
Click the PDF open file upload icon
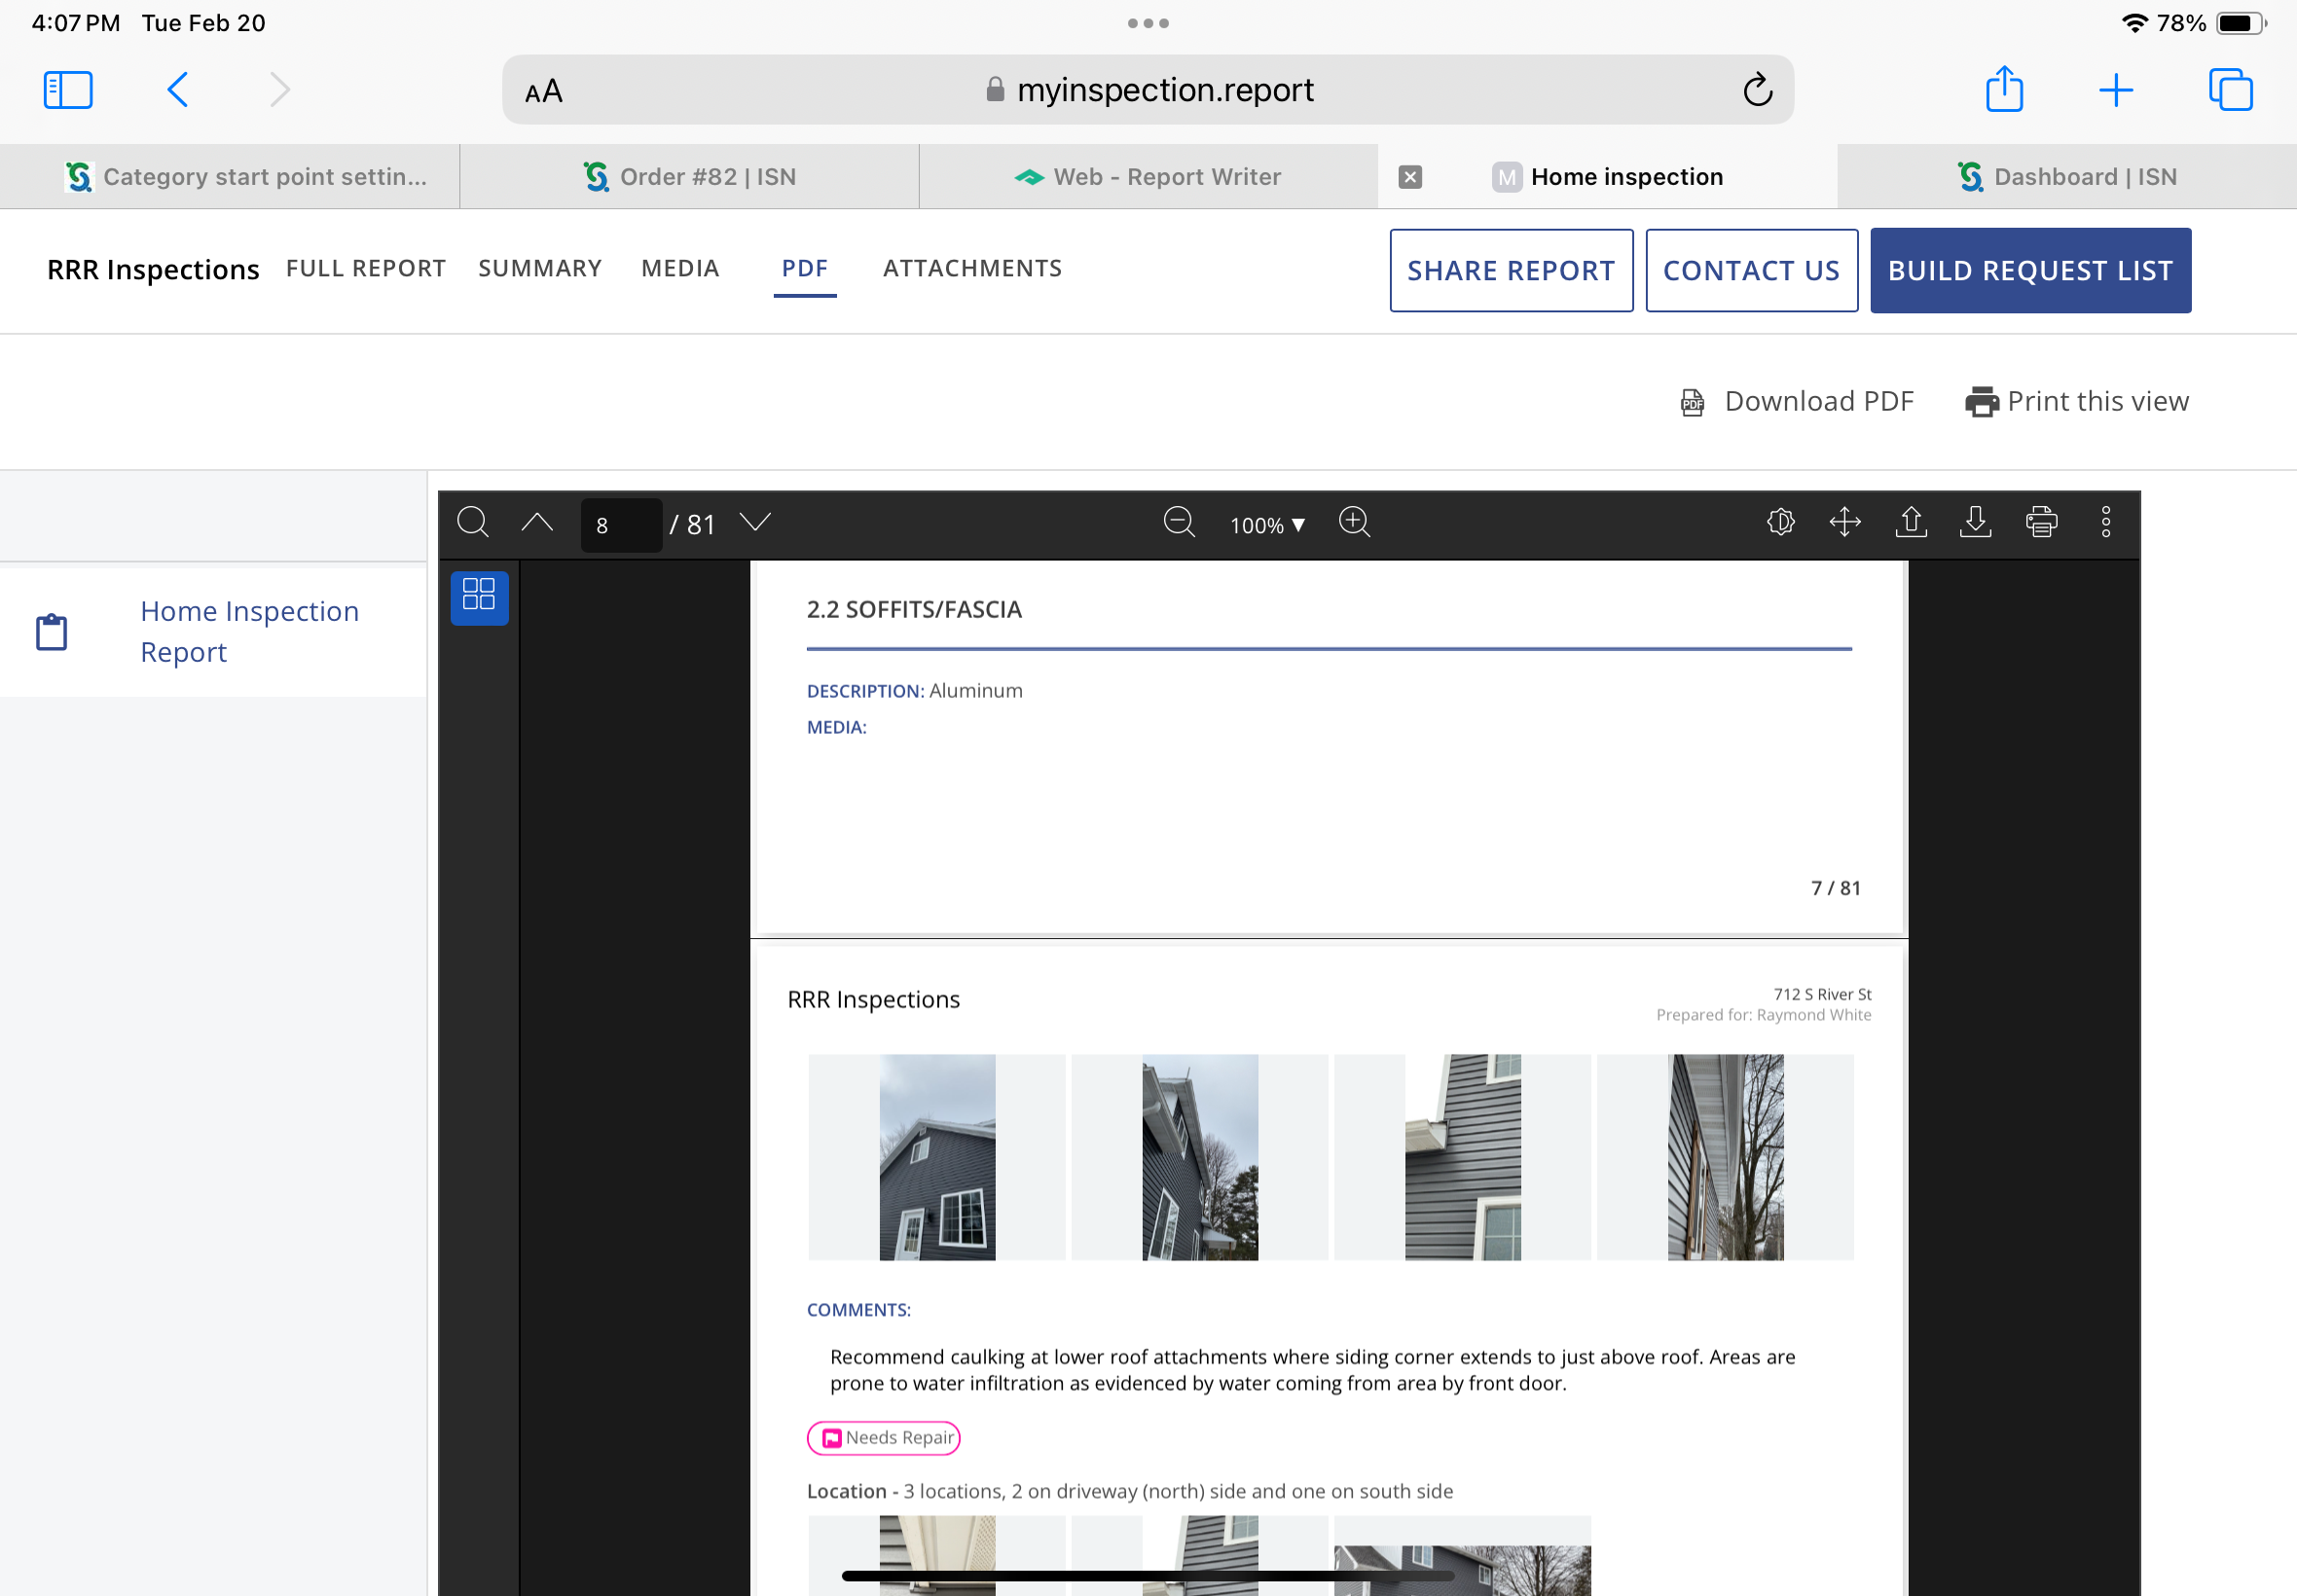pos(1911,522)
